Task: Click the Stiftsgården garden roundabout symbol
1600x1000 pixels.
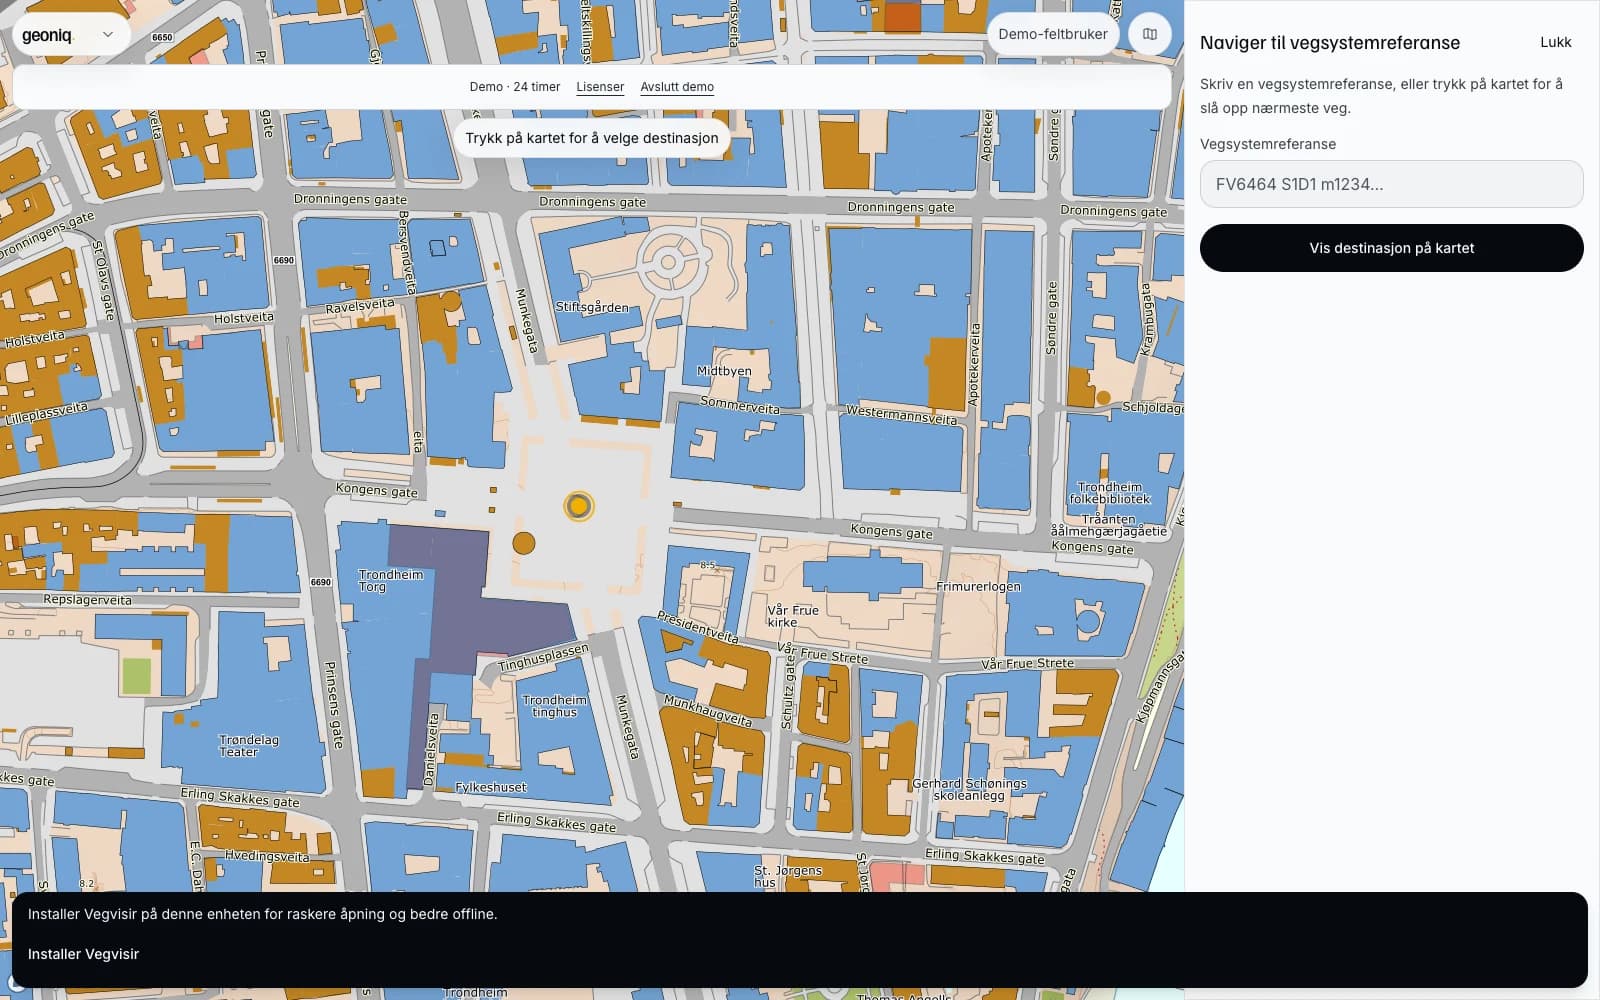Action: [667, 264]
